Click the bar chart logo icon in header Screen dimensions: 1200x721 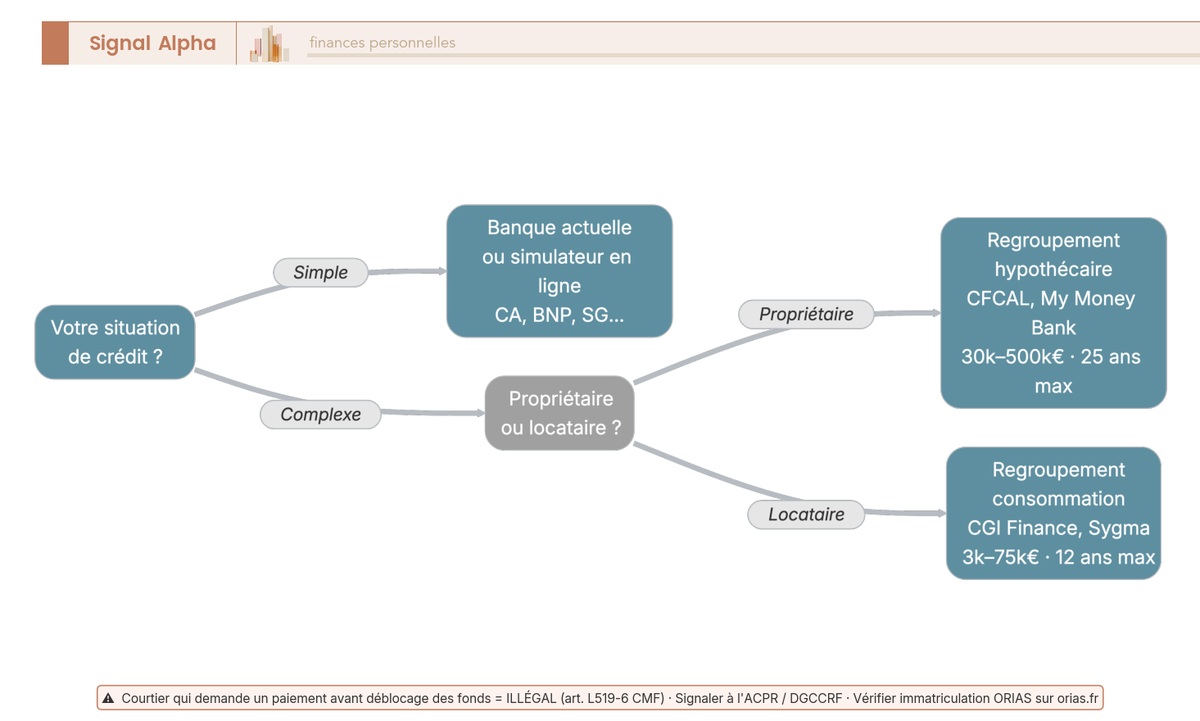[x=269, y=44]
